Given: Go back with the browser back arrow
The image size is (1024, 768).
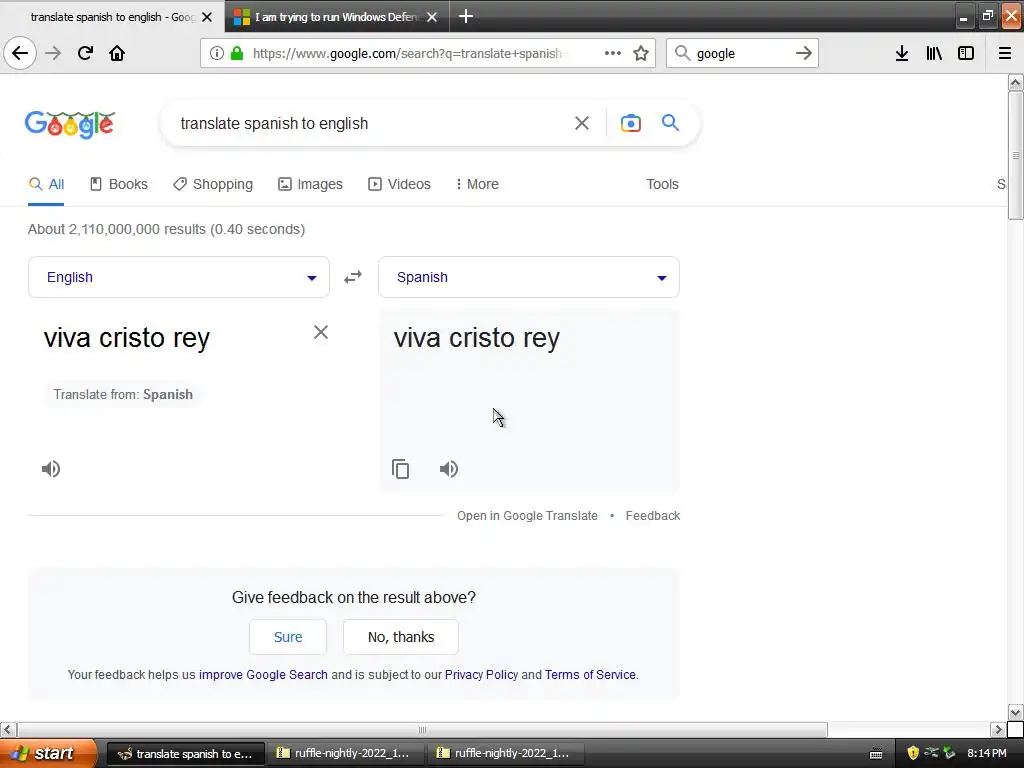Looking at the screenshot, I should (x=20, y=53).
